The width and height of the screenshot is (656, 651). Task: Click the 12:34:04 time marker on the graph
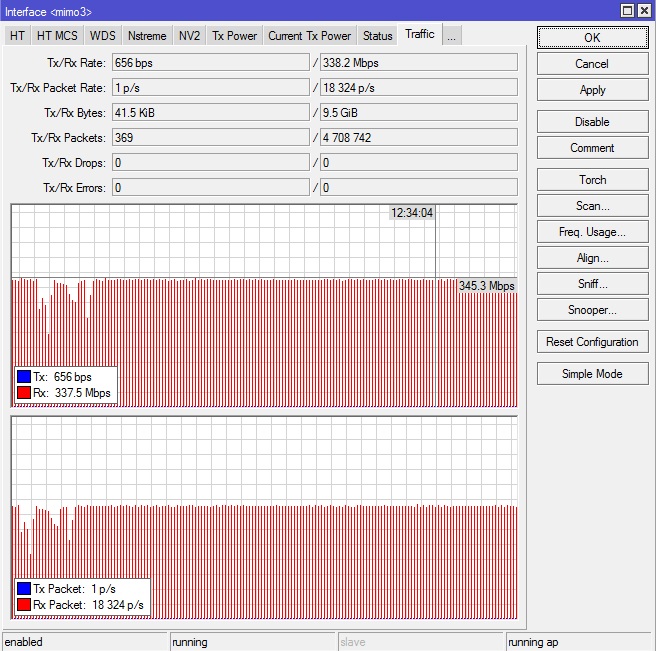412,213
